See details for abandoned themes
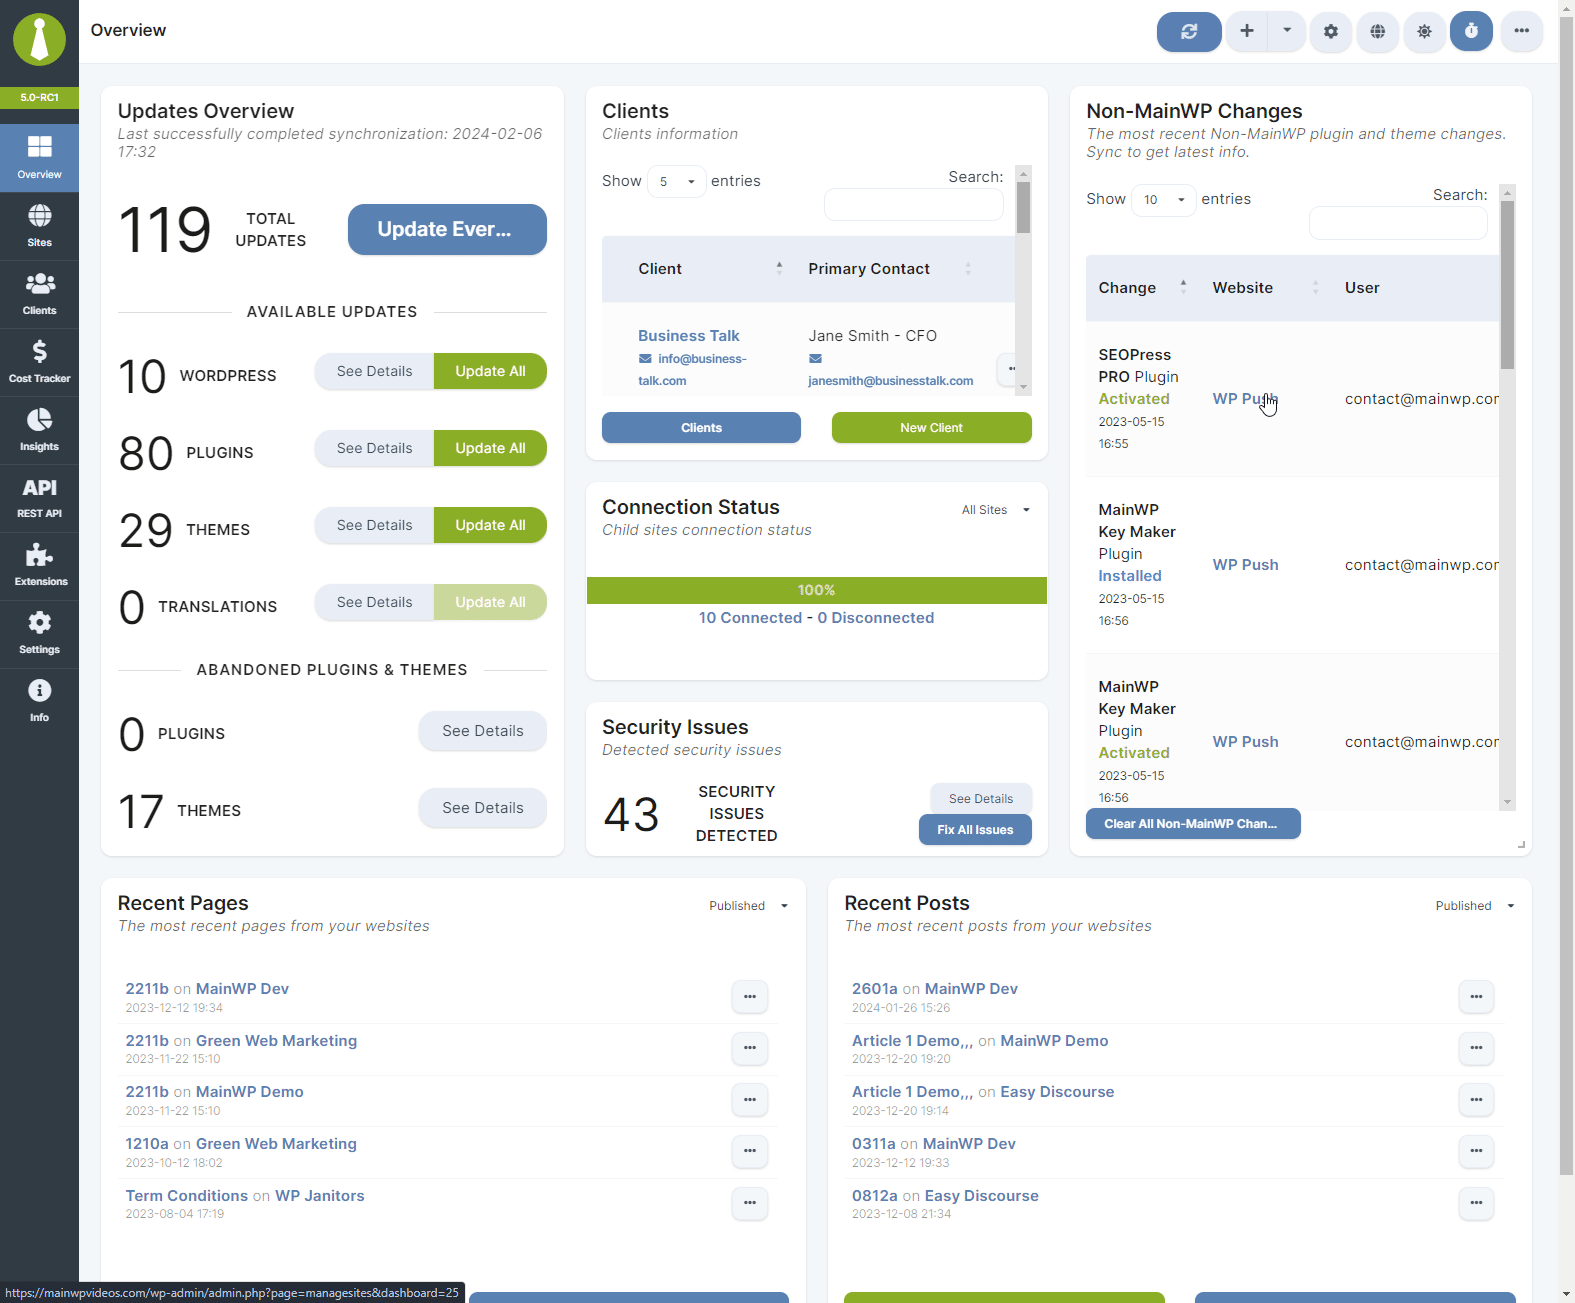This screenshot has width=1575, height=1303. pos(483,808)
